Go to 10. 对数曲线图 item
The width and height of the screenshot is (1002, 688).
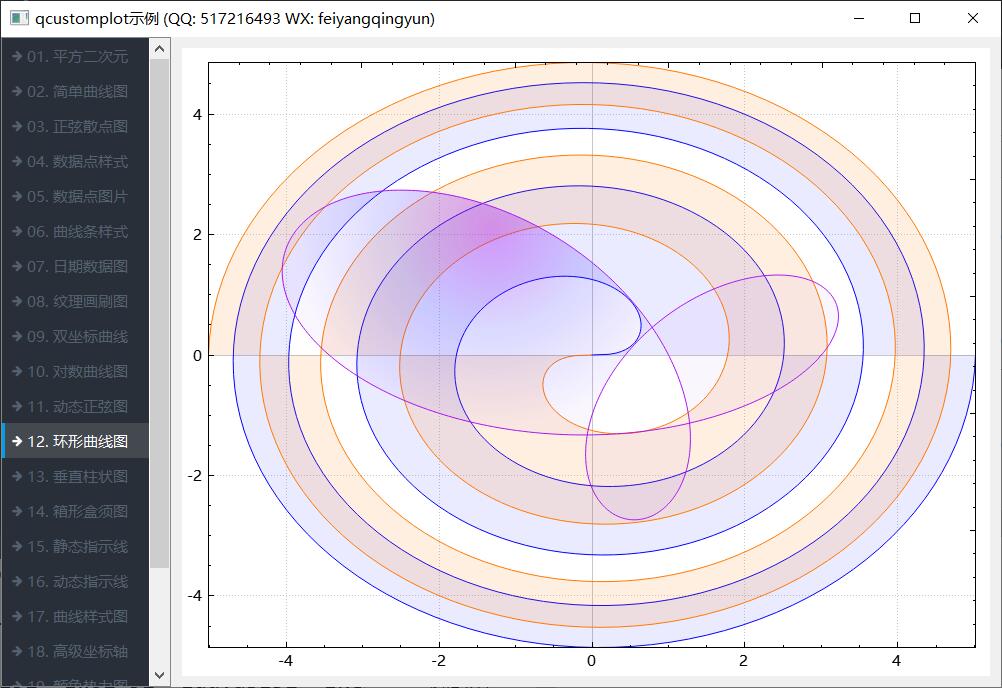77,372
